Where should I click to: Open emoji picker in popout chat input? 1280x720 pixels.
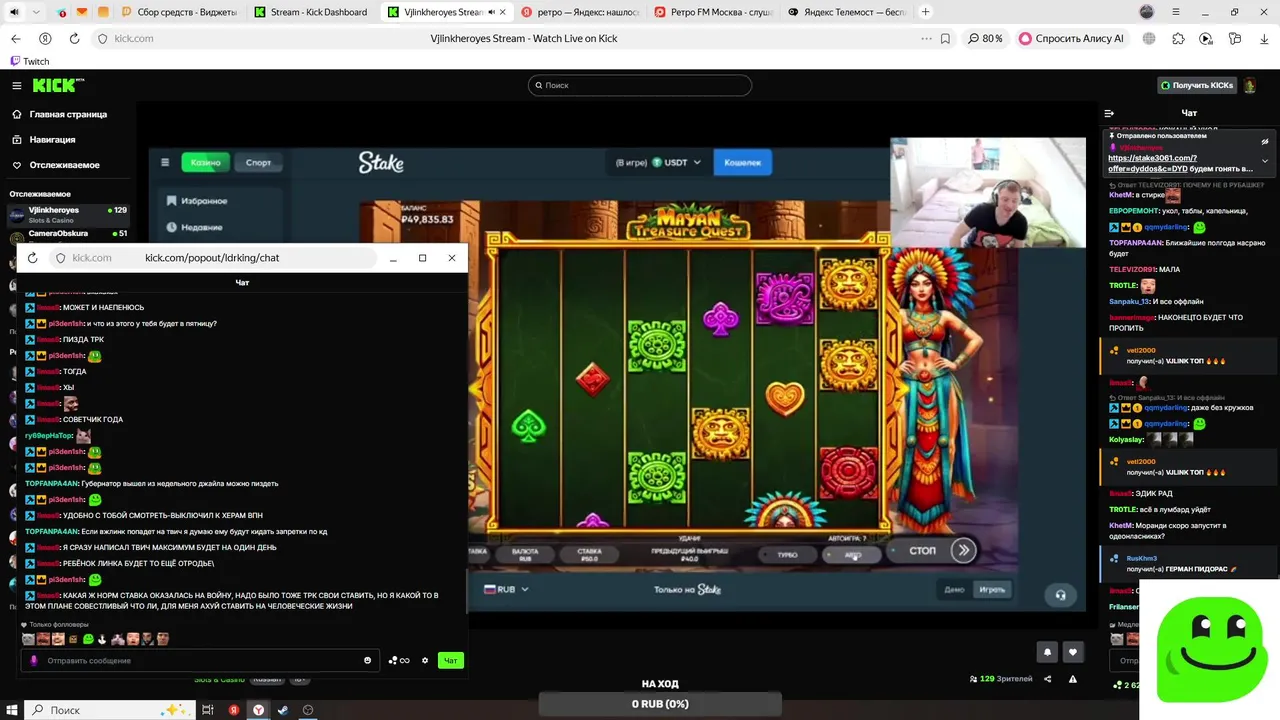click(368, 660)
